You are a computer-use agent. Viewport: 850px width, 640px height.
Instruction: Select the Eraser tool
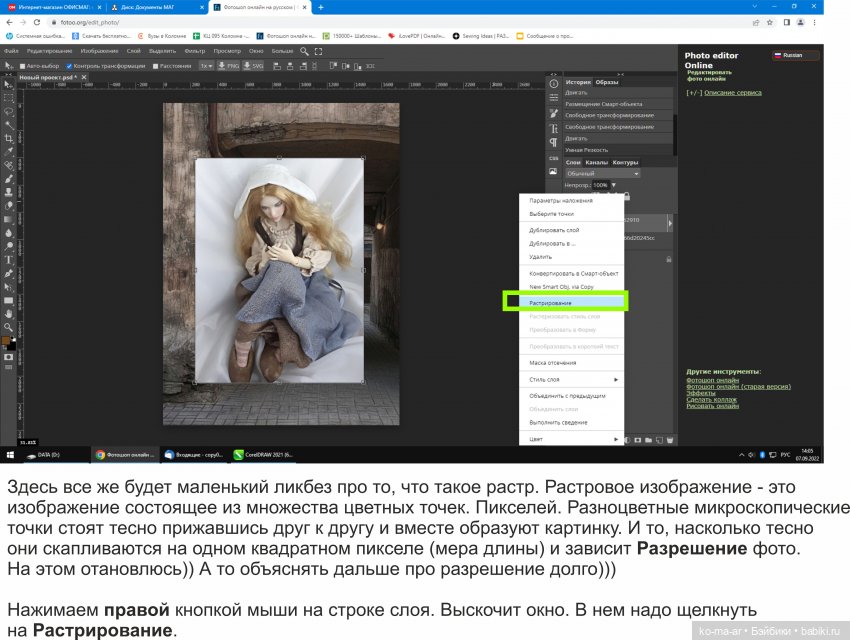(x=10, y=206)
